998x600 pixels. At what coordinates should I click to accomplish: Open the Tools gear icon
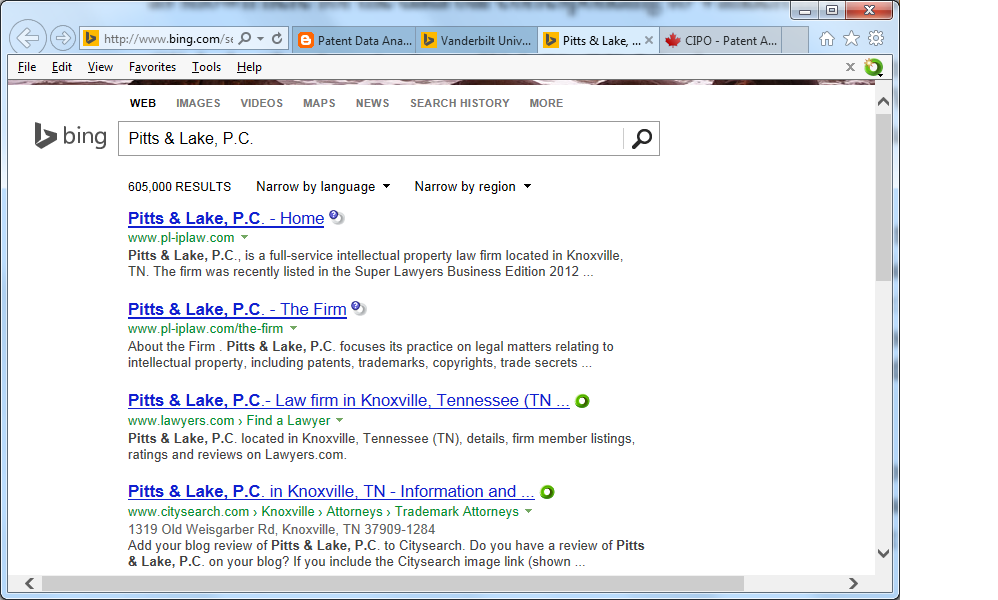(x=876, y=39)
